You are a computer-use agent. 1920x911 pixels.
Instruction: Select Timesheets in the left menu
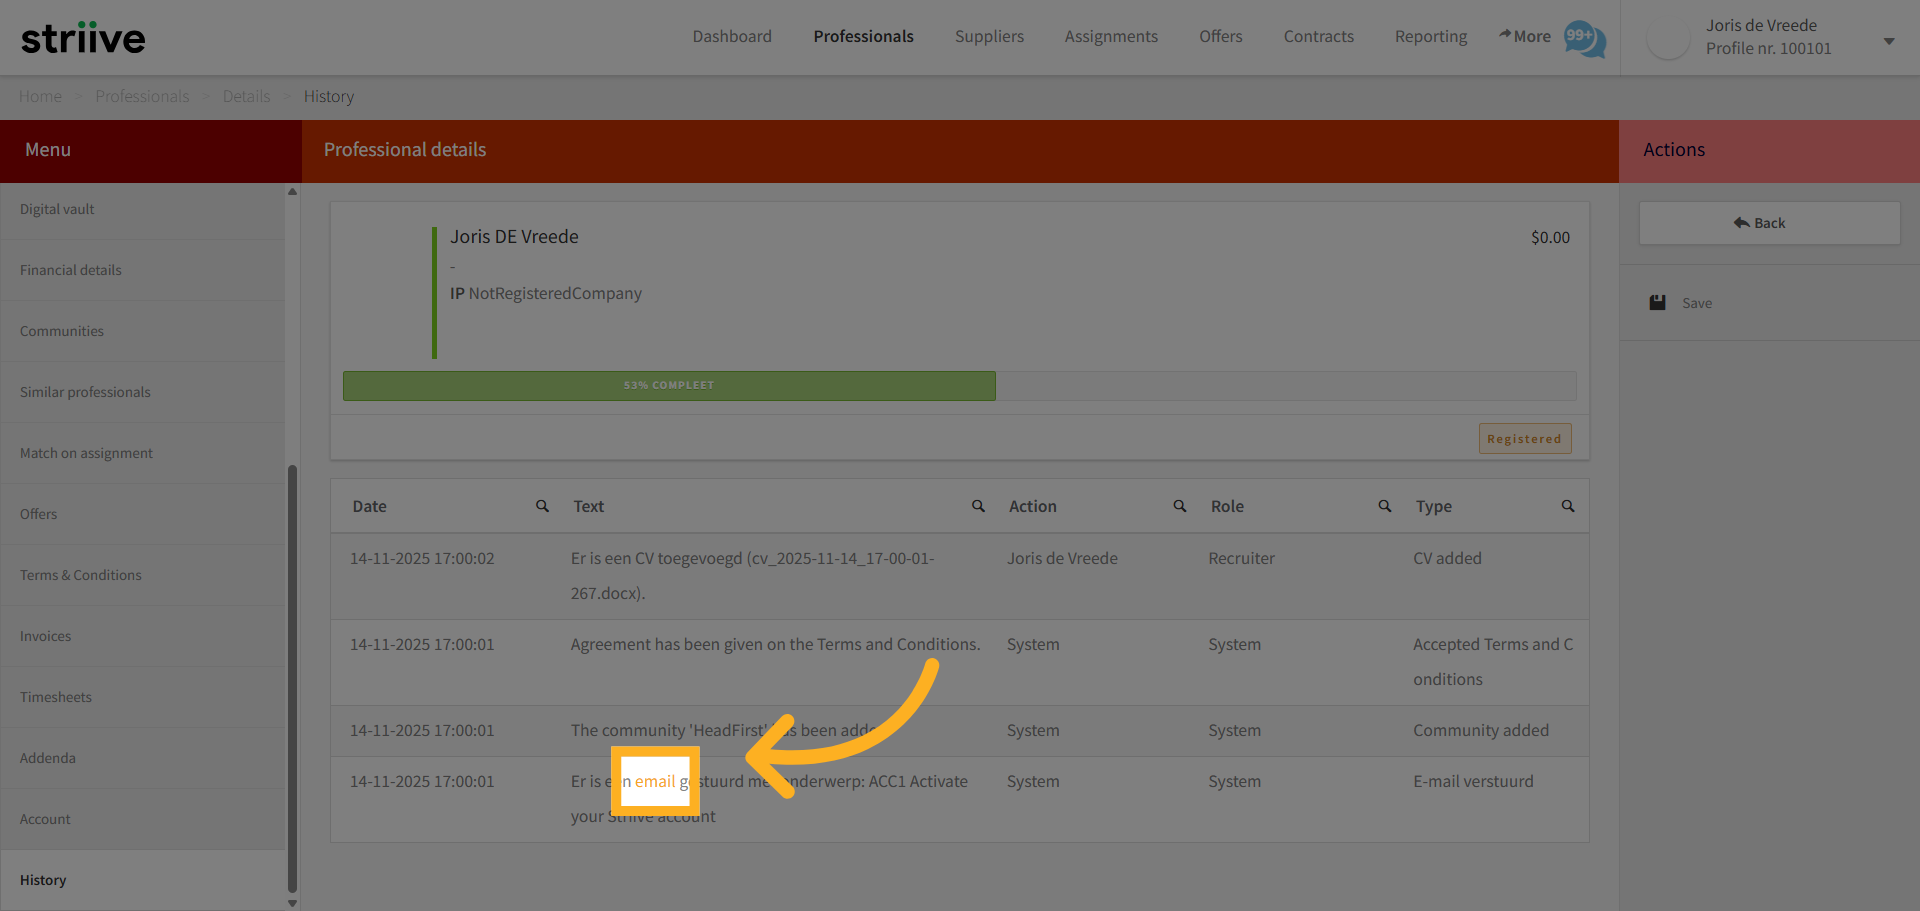pyautogui.click(x=55, y=697)
